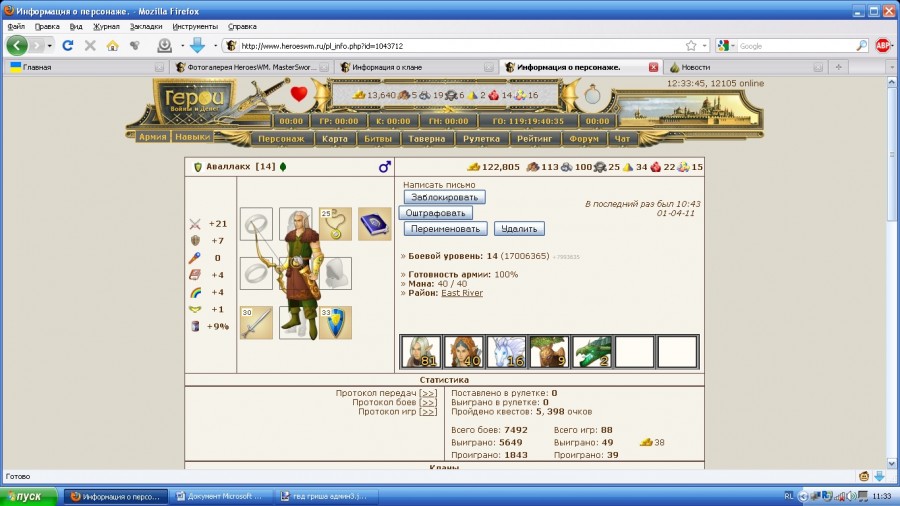The image size is (900, 506).
Task: Open East River district link
Action: tap(461, 293)
